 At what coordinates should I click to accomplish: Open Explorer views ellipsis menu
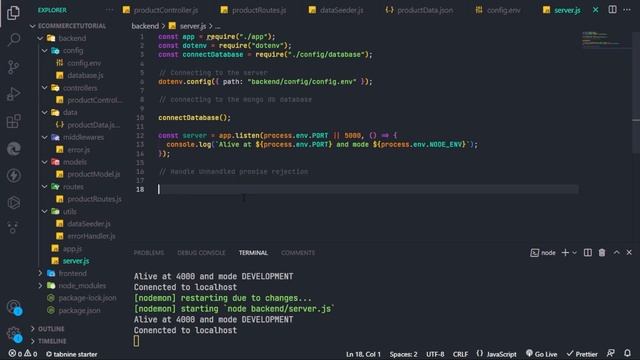(109, 10)
